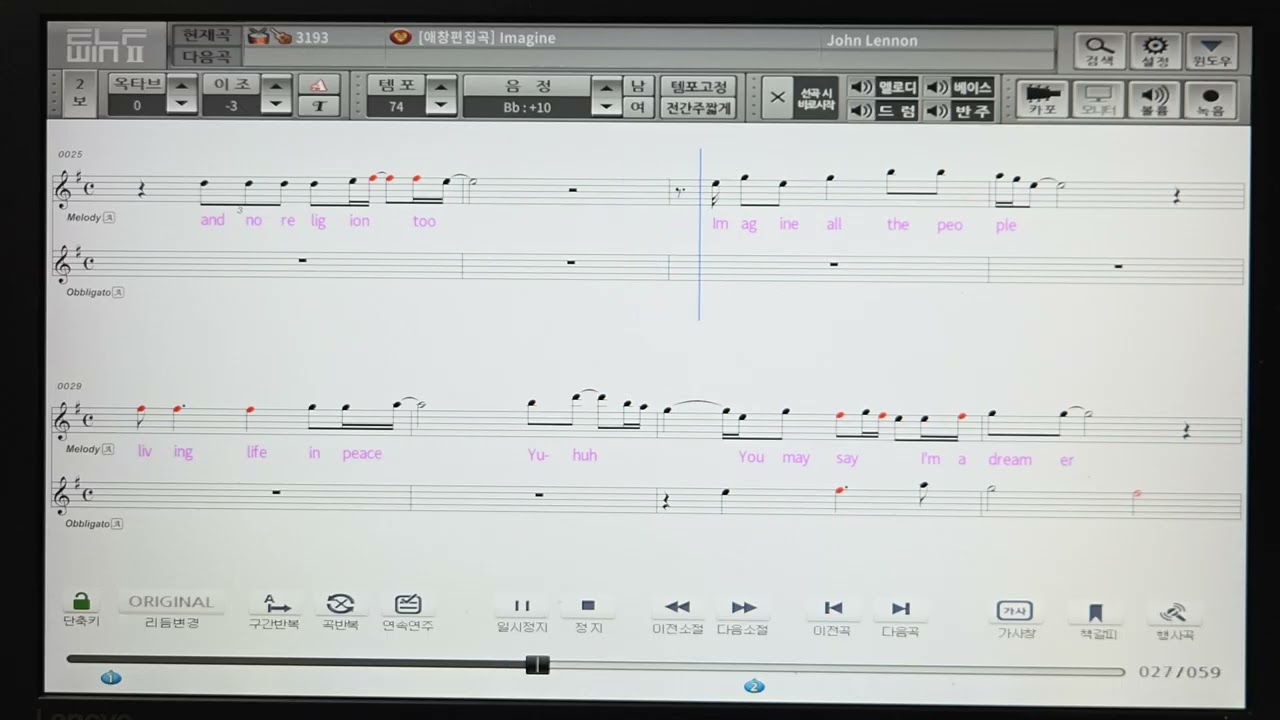This screenshot has width=1280, height=720.
Task: Open the 볼륨 volume control
Action: (1154, 100)
